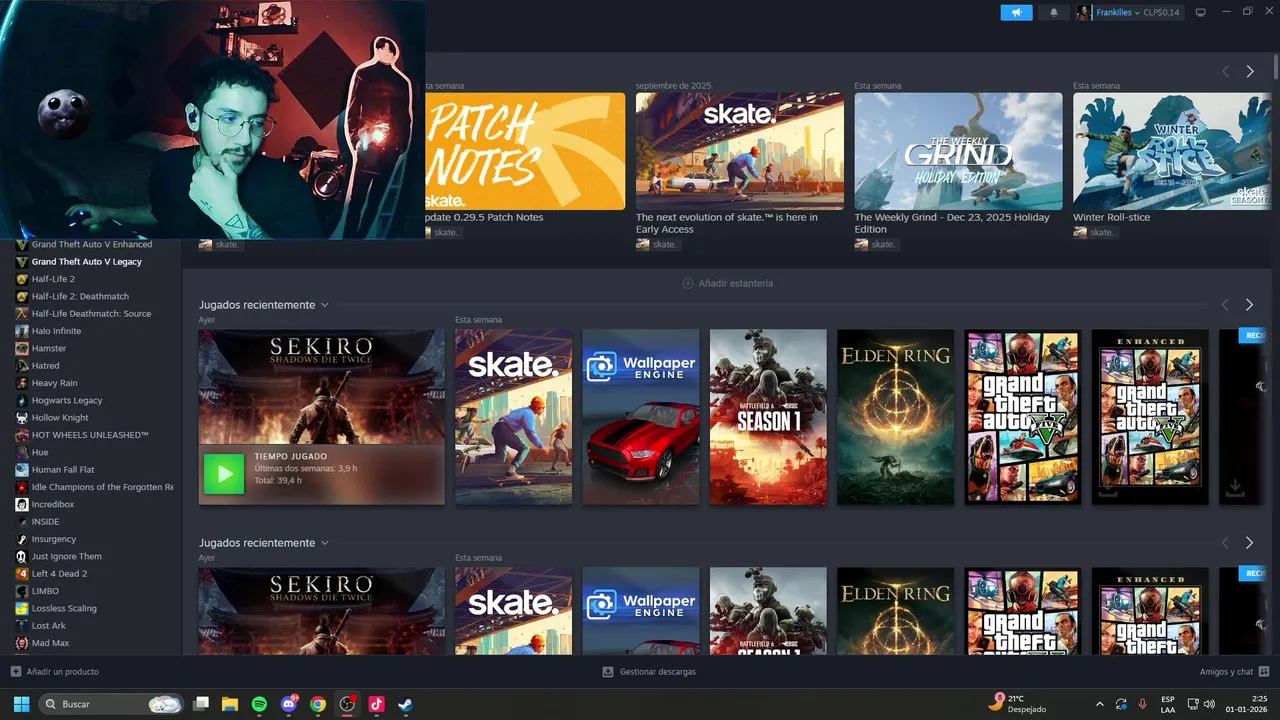The width and height of the screenshot is (1280, 720).
Task: Select Hollow Knight in library list
Action: [60, 418]
